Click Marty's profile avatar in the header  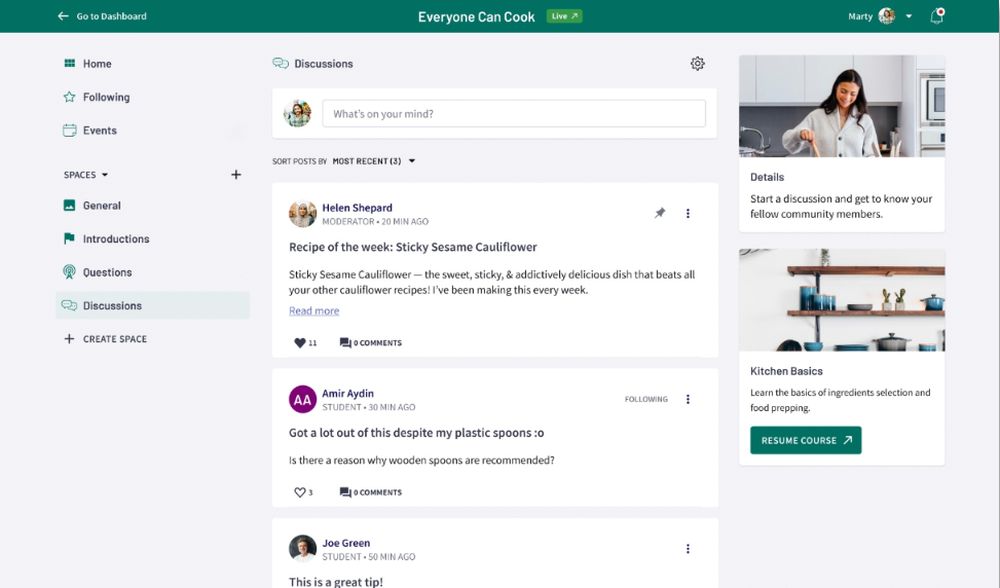886,16
